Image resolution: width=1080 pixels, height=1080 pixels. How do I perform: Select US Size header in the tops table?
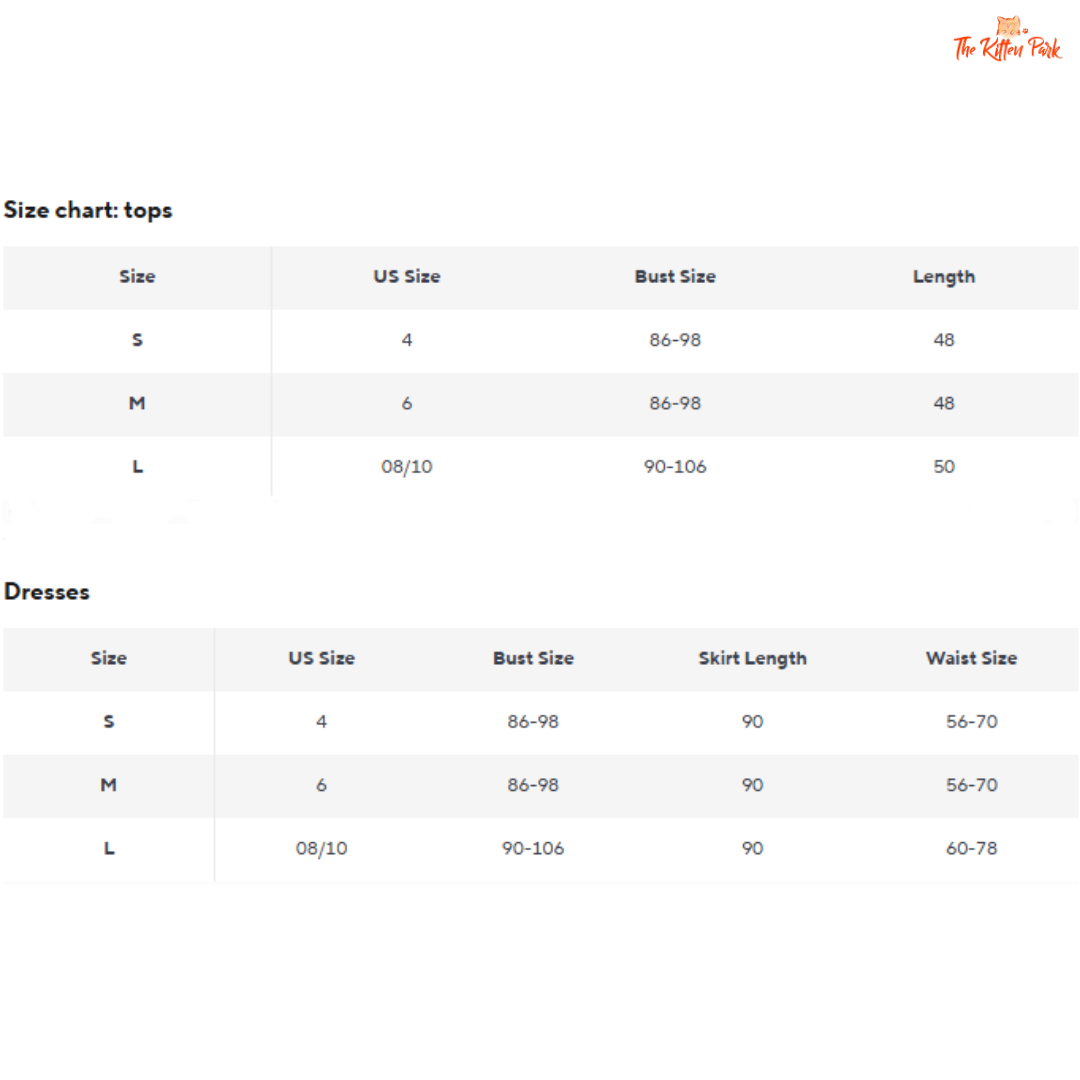pyautogui.click(x=407, y=277)
